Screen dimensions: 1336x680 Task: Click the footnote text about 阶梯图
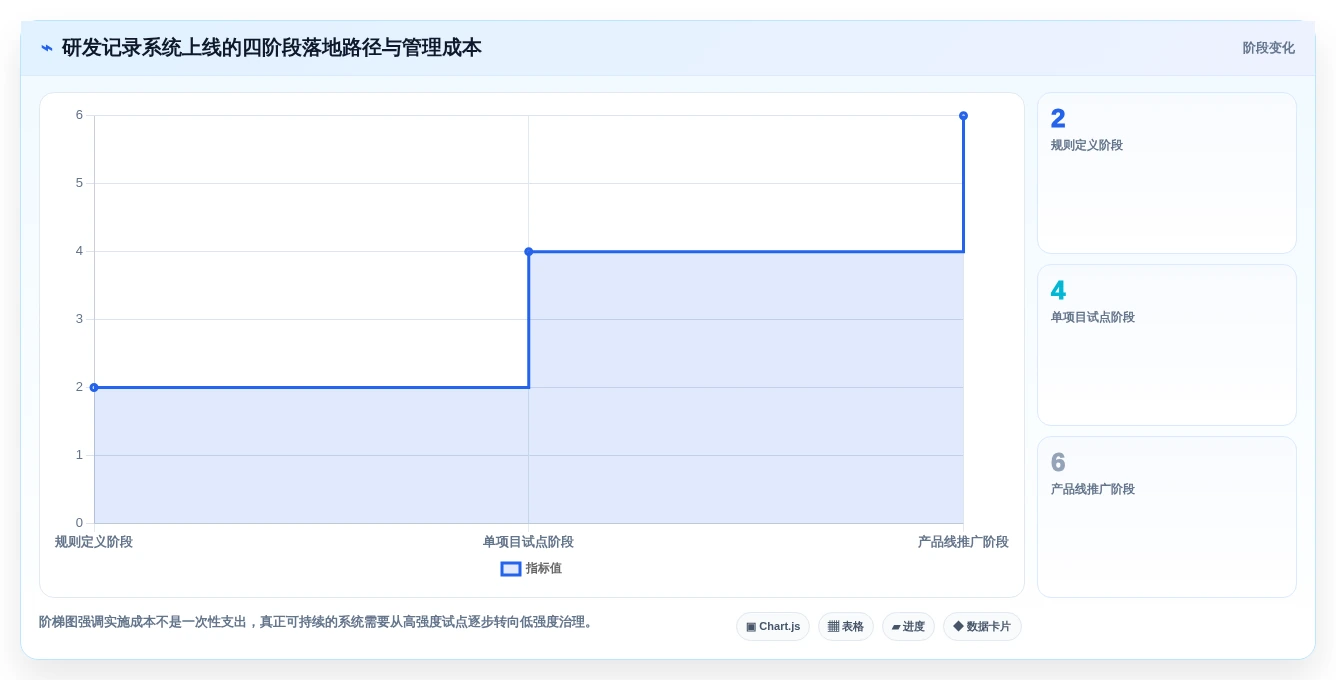pos(318,622)
